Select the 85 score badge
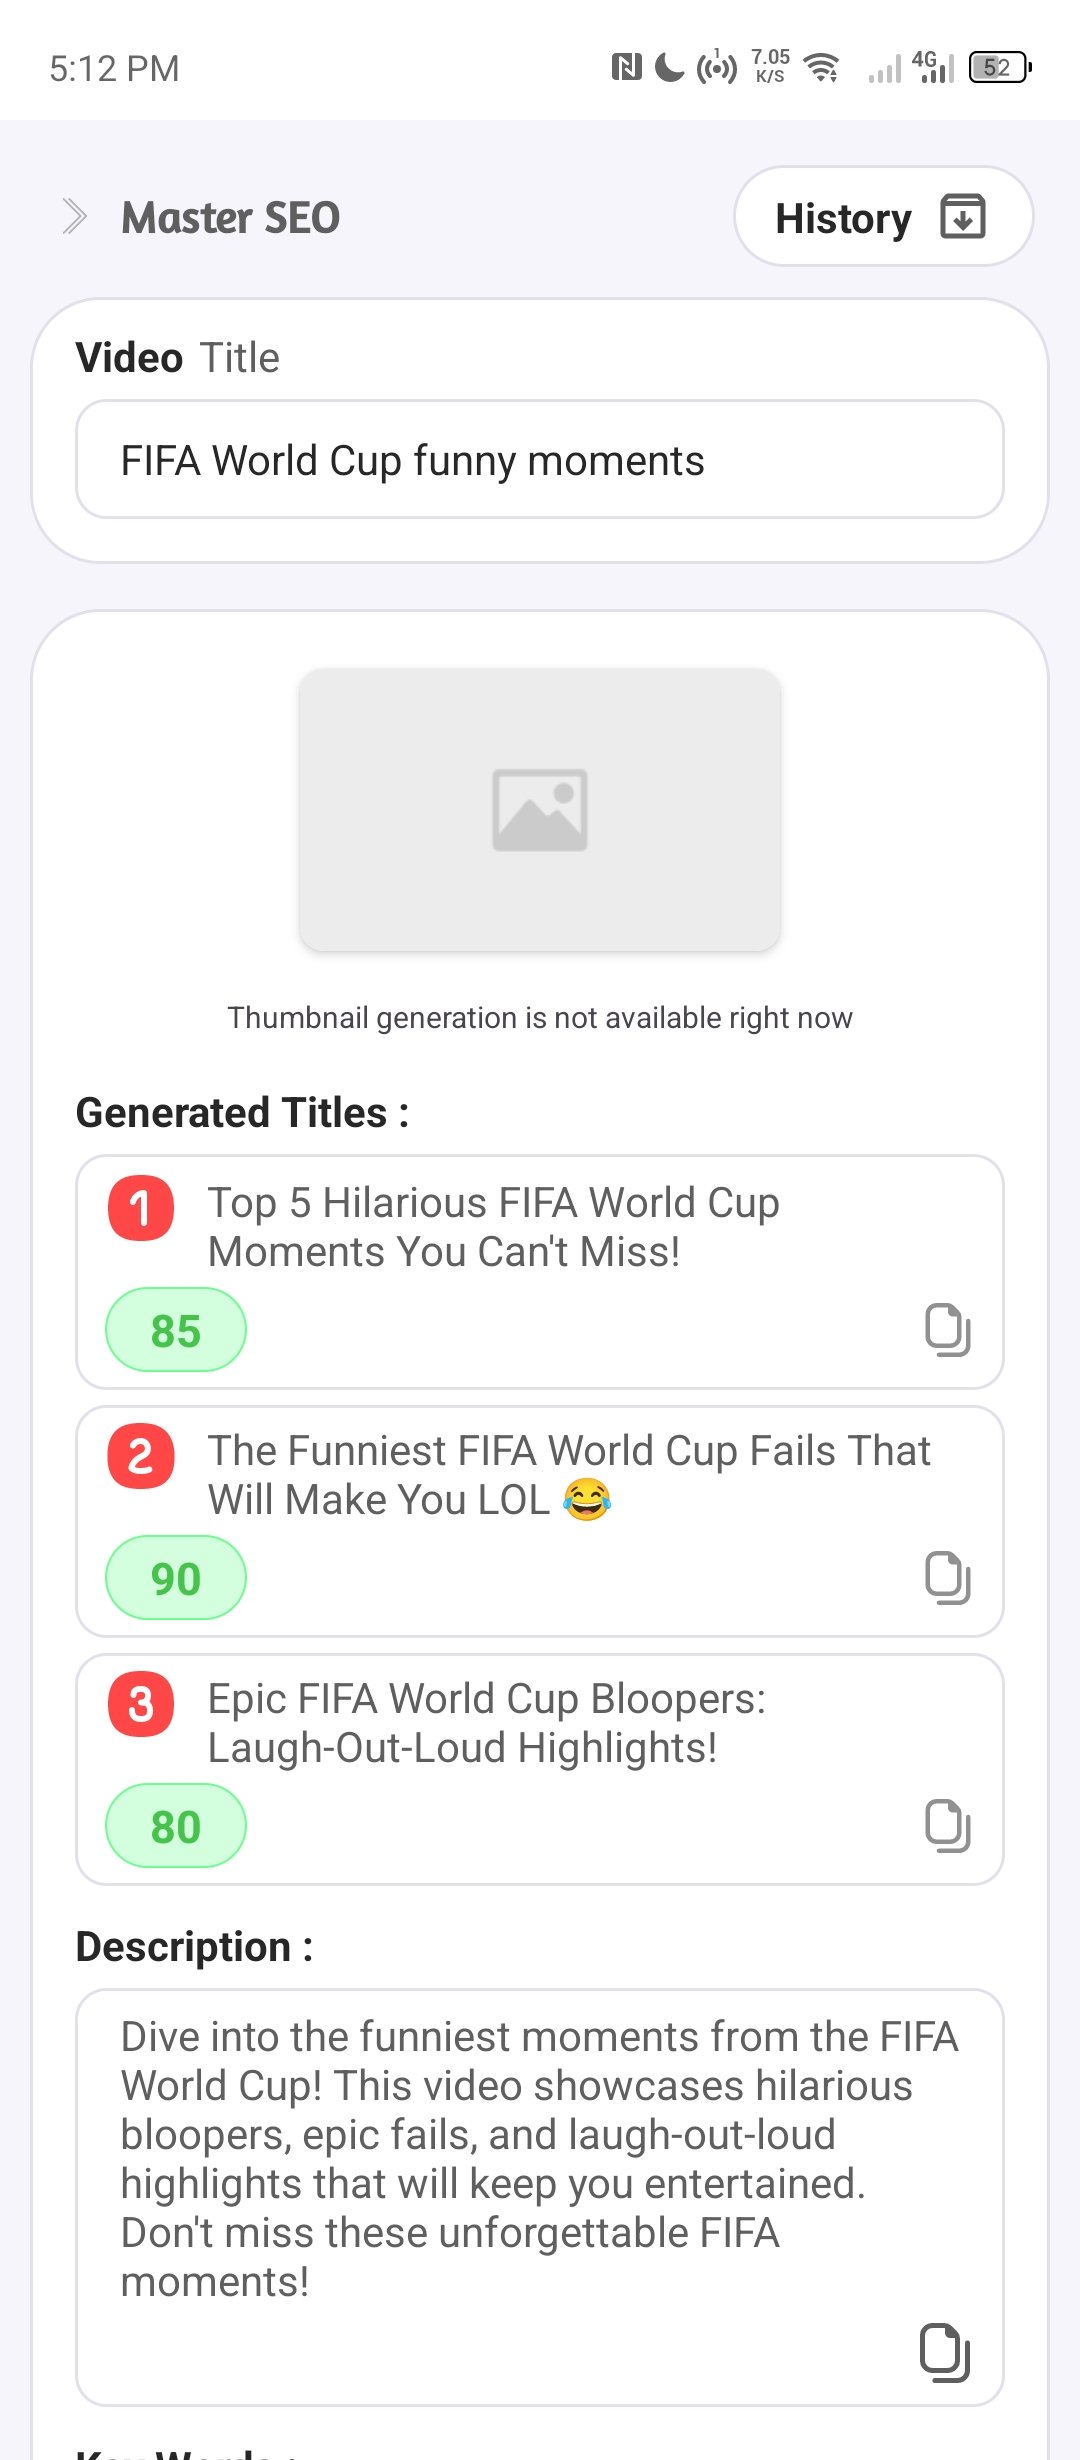1080x2460 pixels. point(176,1330)
